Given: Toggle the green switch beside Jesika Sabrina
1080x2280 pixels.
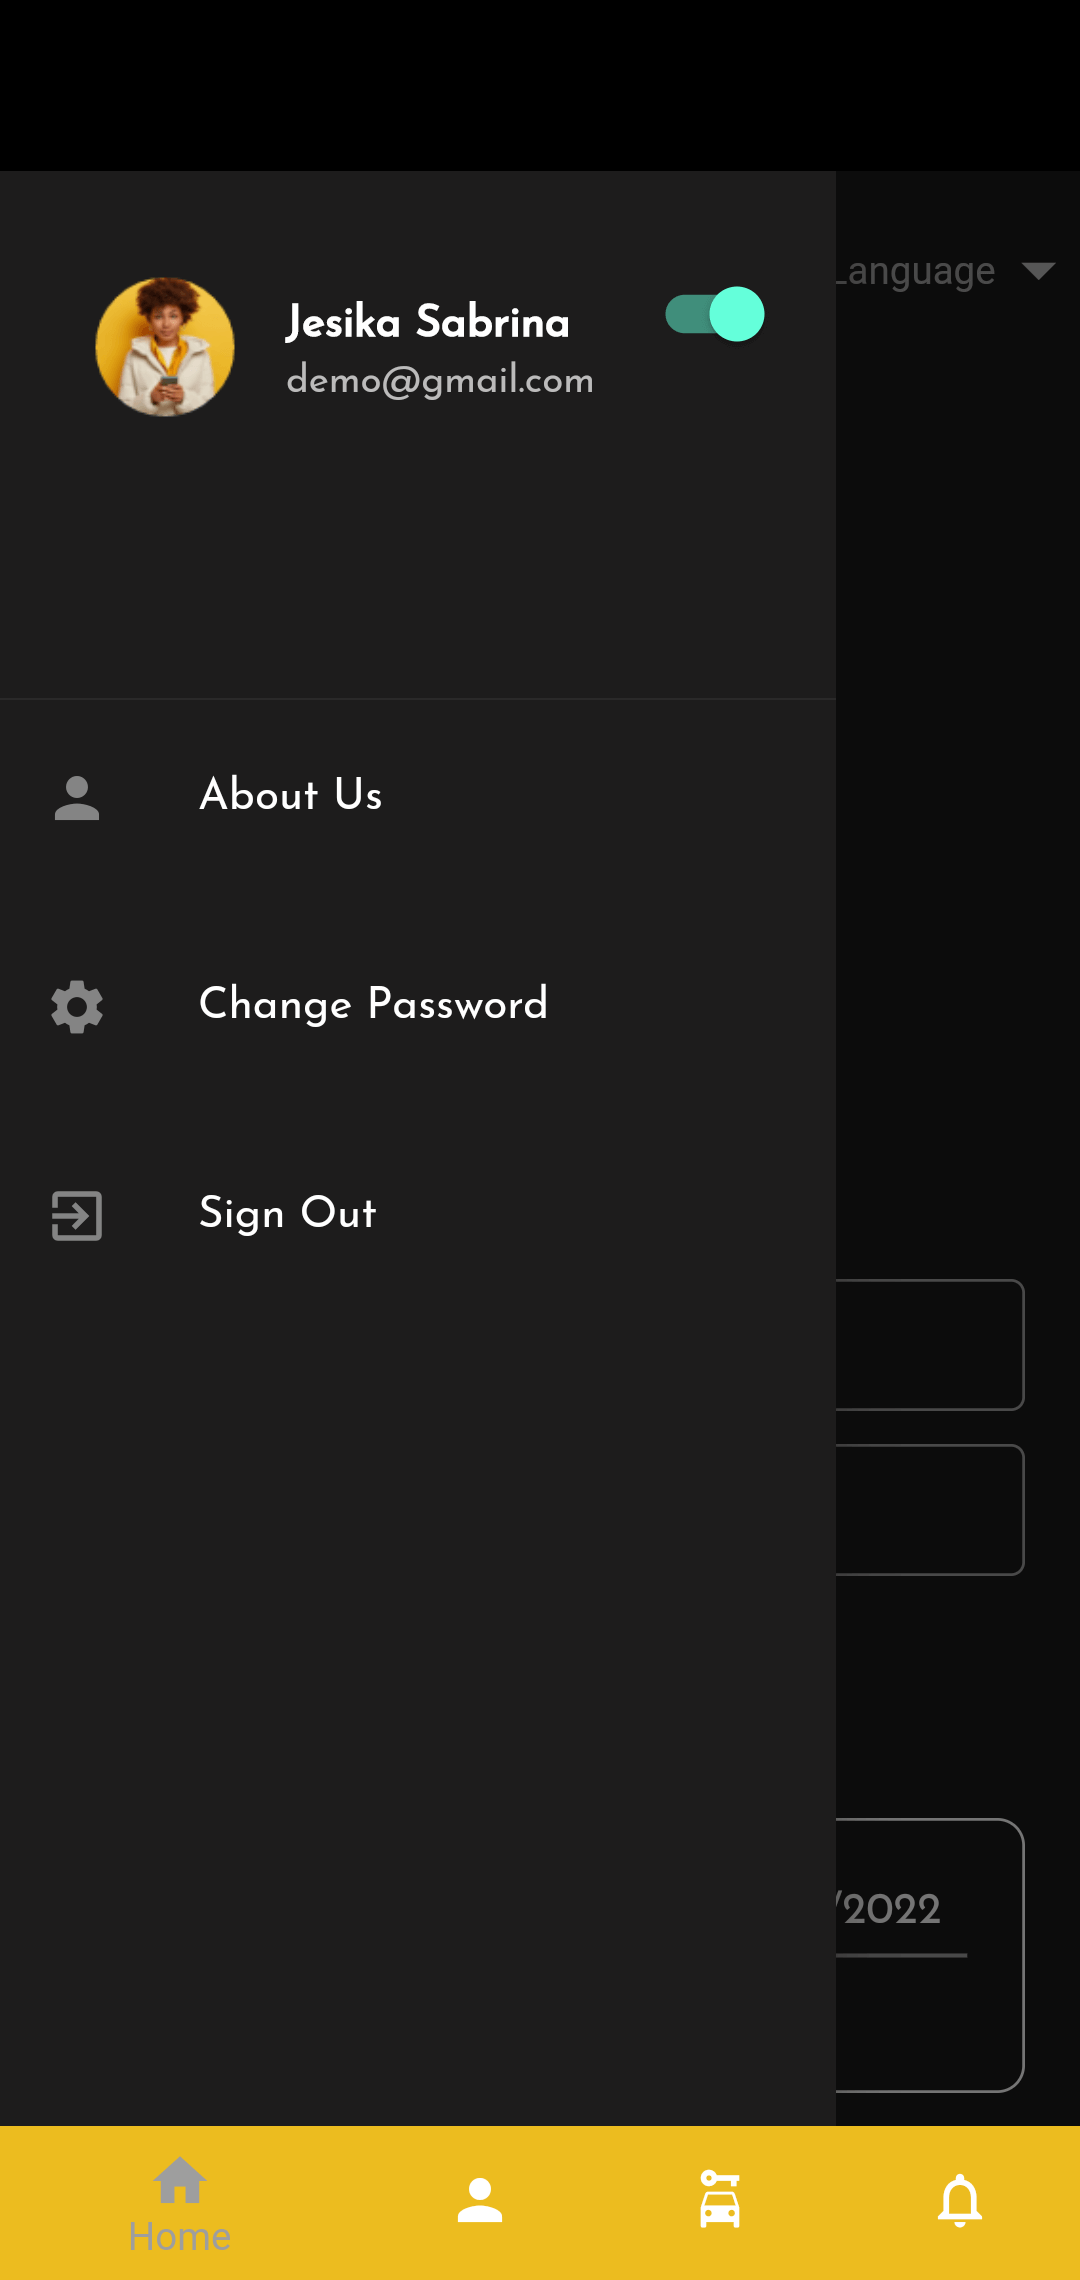Looking at the screenshot, I should 715,314.
